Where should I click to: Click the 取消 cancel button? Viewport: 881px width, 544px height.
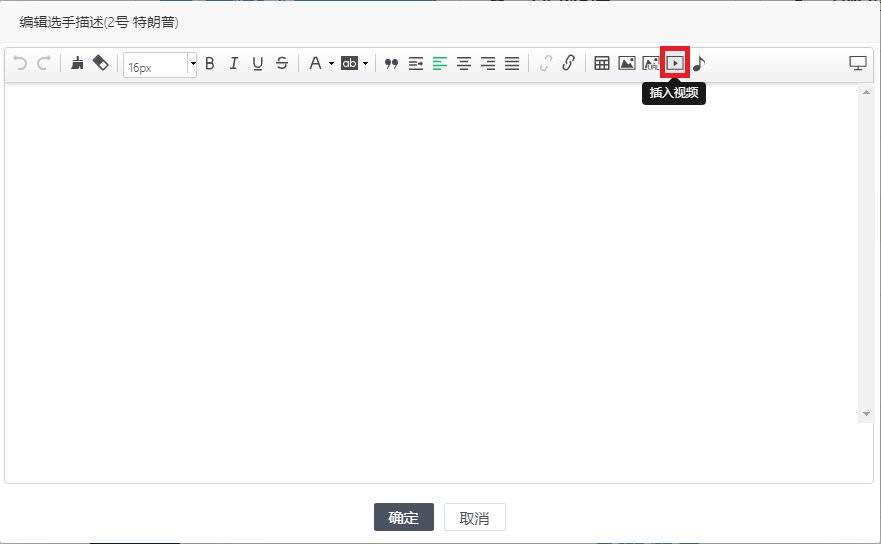coord(475,517)
